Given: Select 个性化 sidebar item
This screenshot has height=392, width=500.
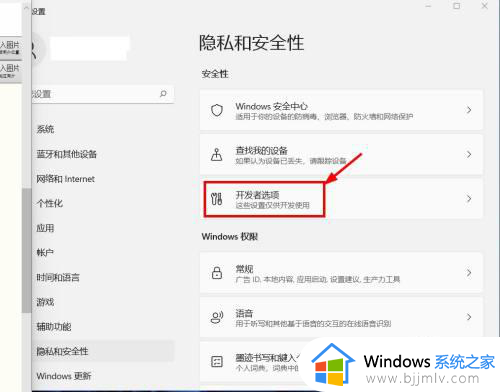Looking at the screenshot, I should 50,203.
